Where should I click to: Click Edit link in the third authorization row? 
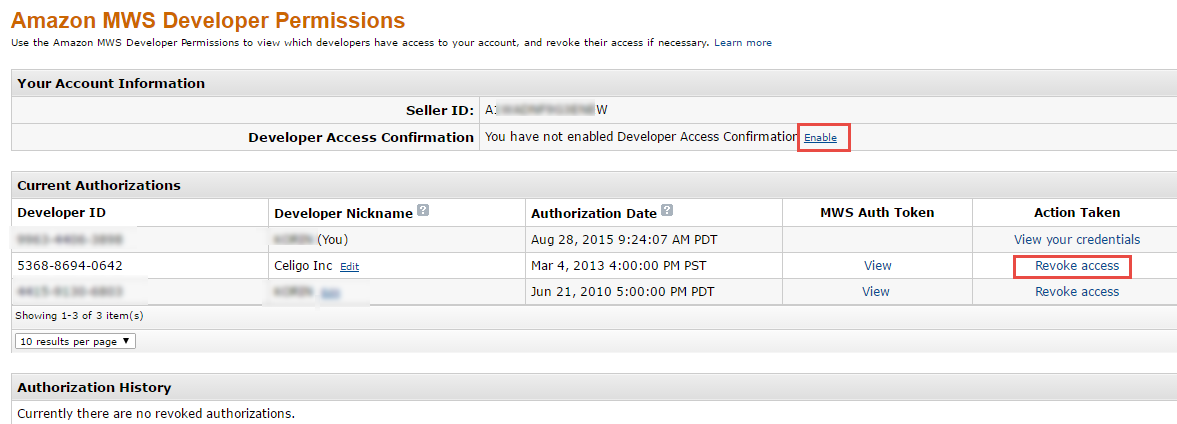(329, 293)
